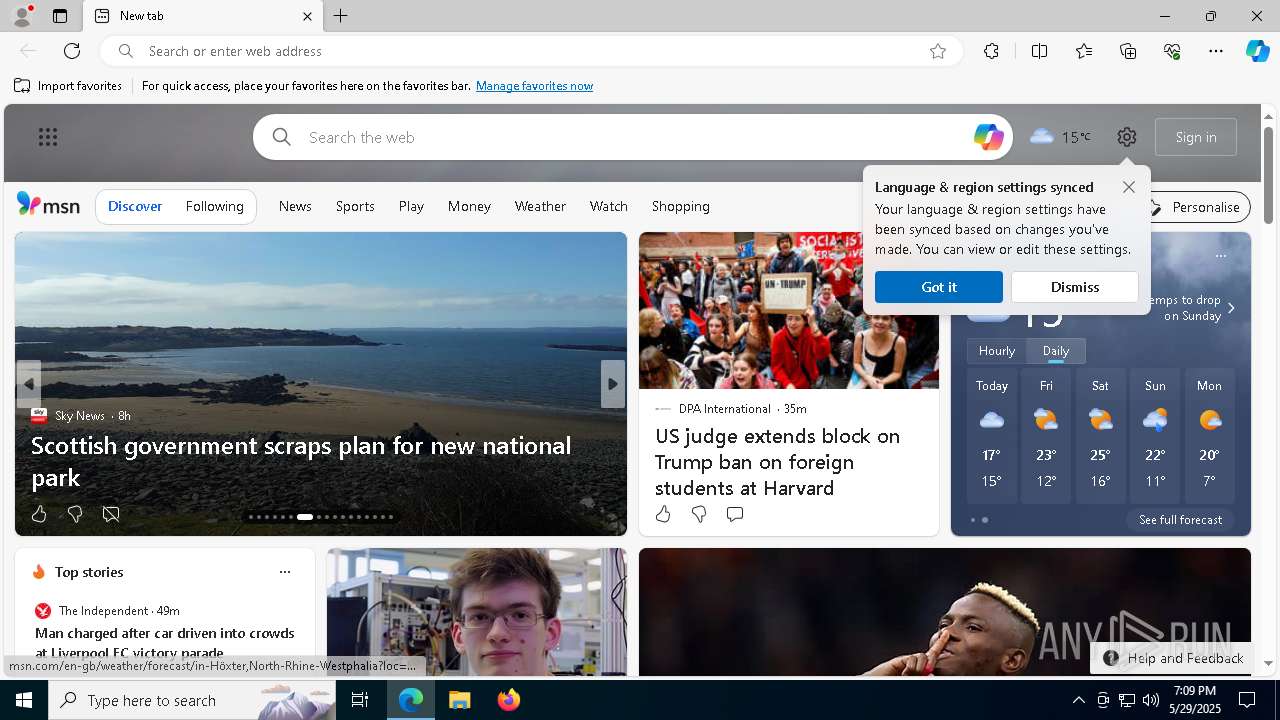Open US judge Harvard headline

778,462
